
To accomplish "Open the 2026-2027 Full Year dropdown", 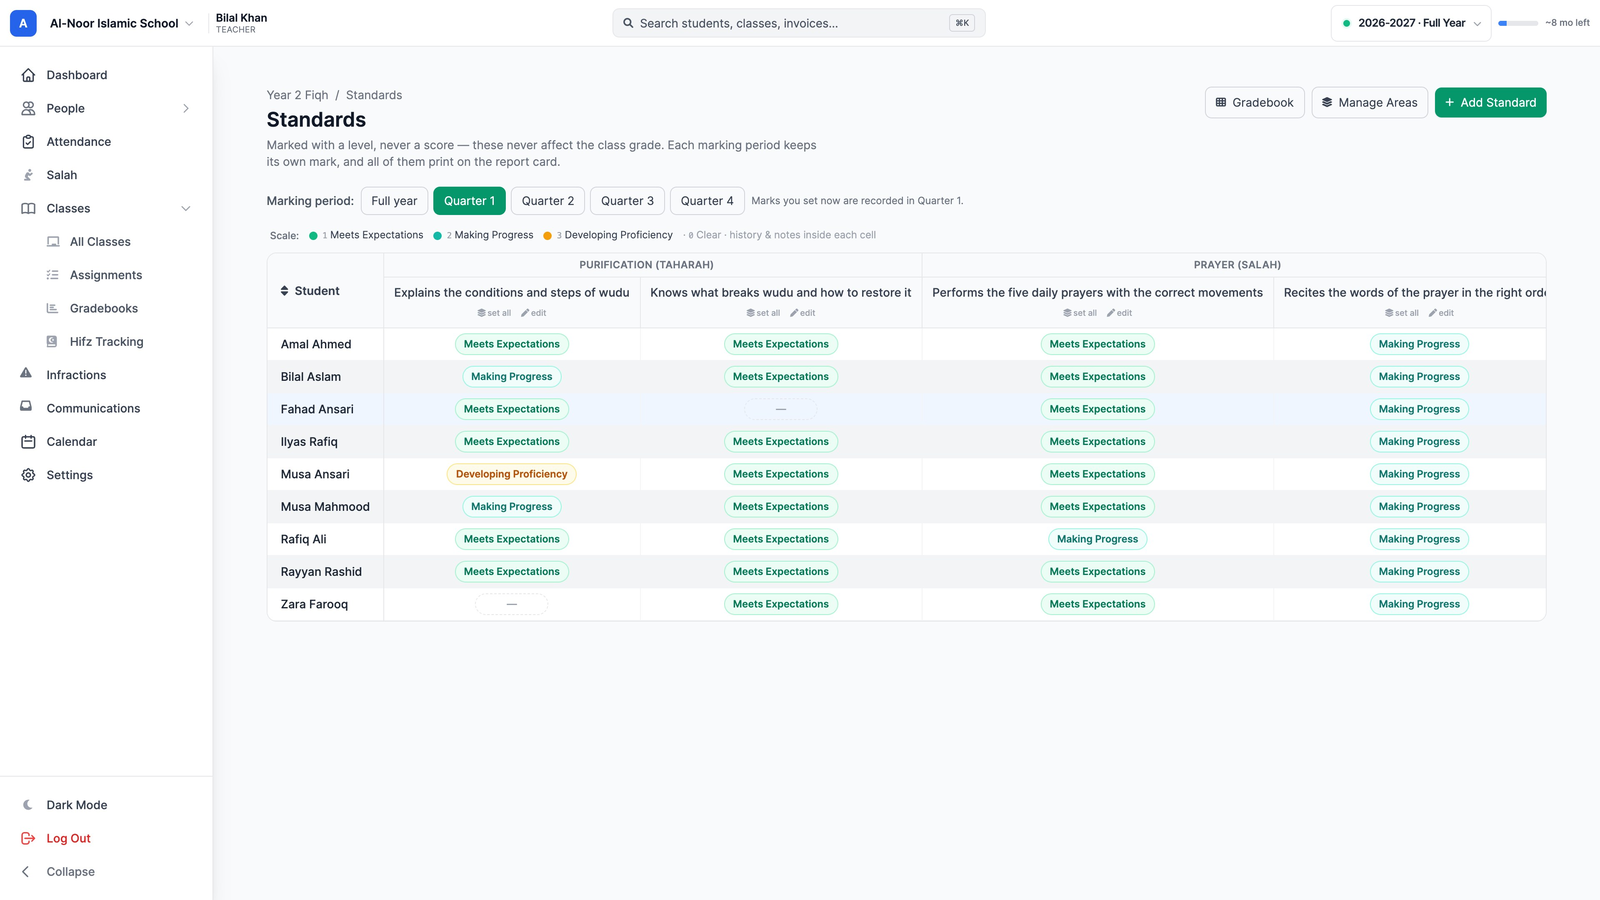I will pyautogui.click(x=1411, y=23).
